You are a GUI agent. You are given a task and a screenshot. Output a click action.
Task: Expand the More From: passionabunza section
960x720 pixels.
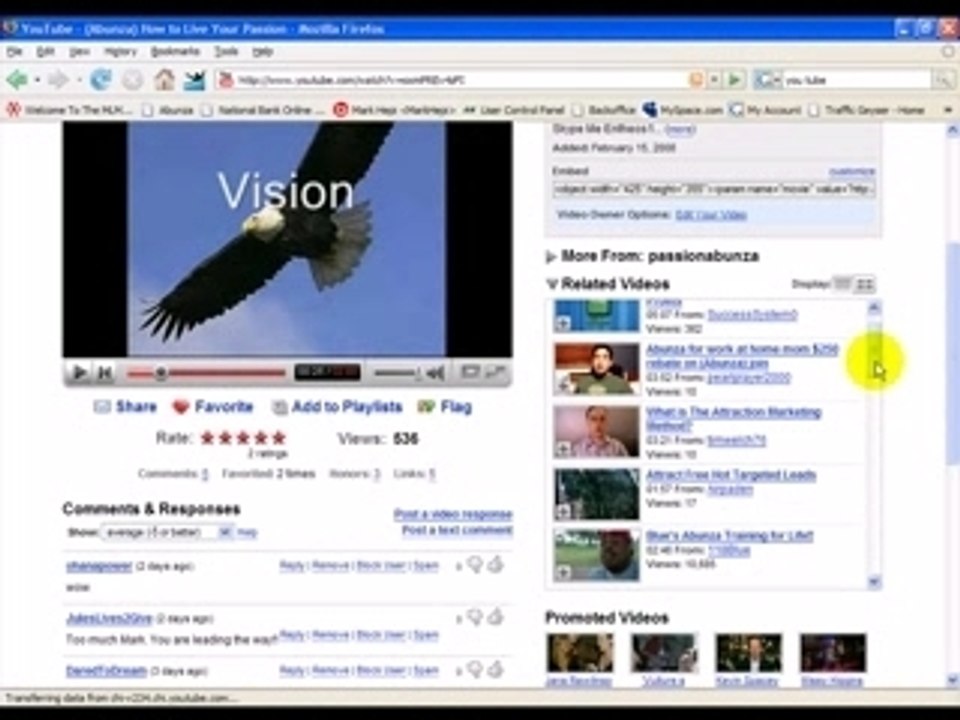tap(551, 257)
